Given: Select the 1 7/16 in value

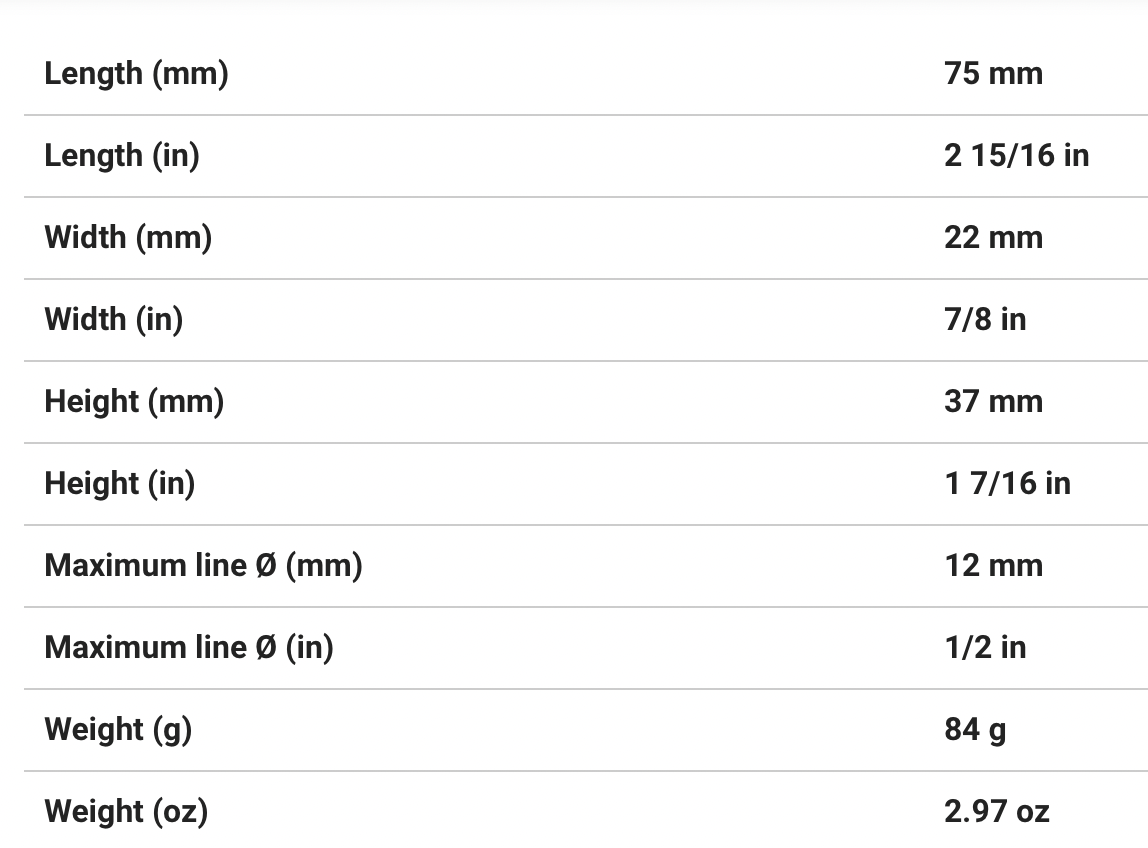Looking at the screenshot, I should [x=1007, y=484].
